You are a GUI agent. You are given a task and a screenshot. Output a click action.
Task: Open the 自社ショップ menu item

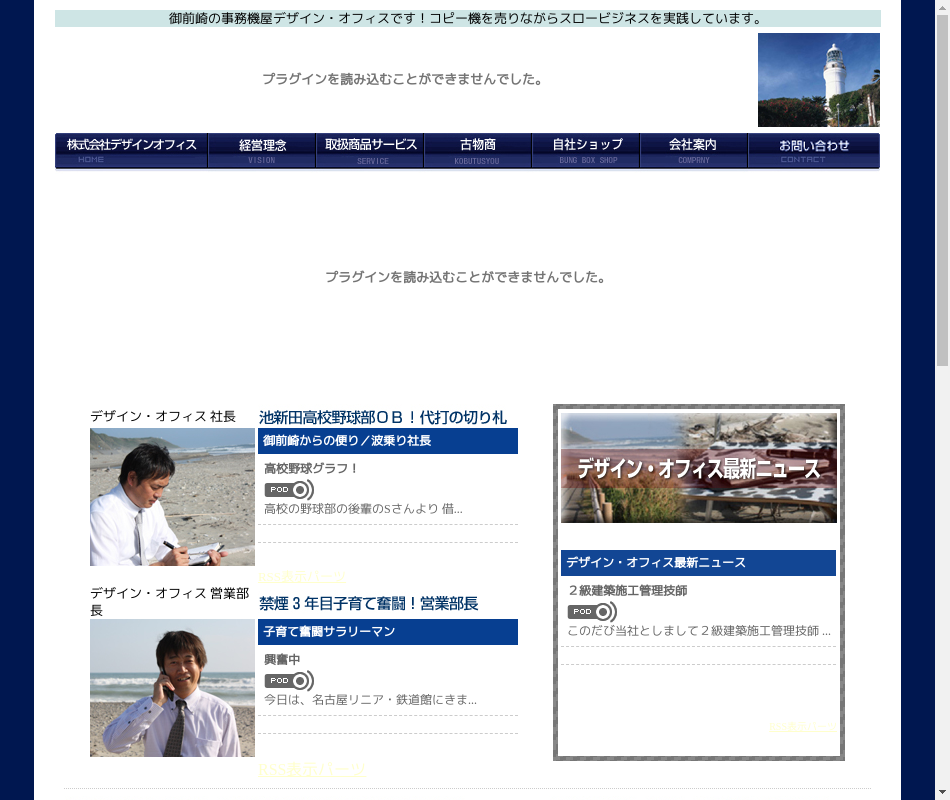(586, 150)
